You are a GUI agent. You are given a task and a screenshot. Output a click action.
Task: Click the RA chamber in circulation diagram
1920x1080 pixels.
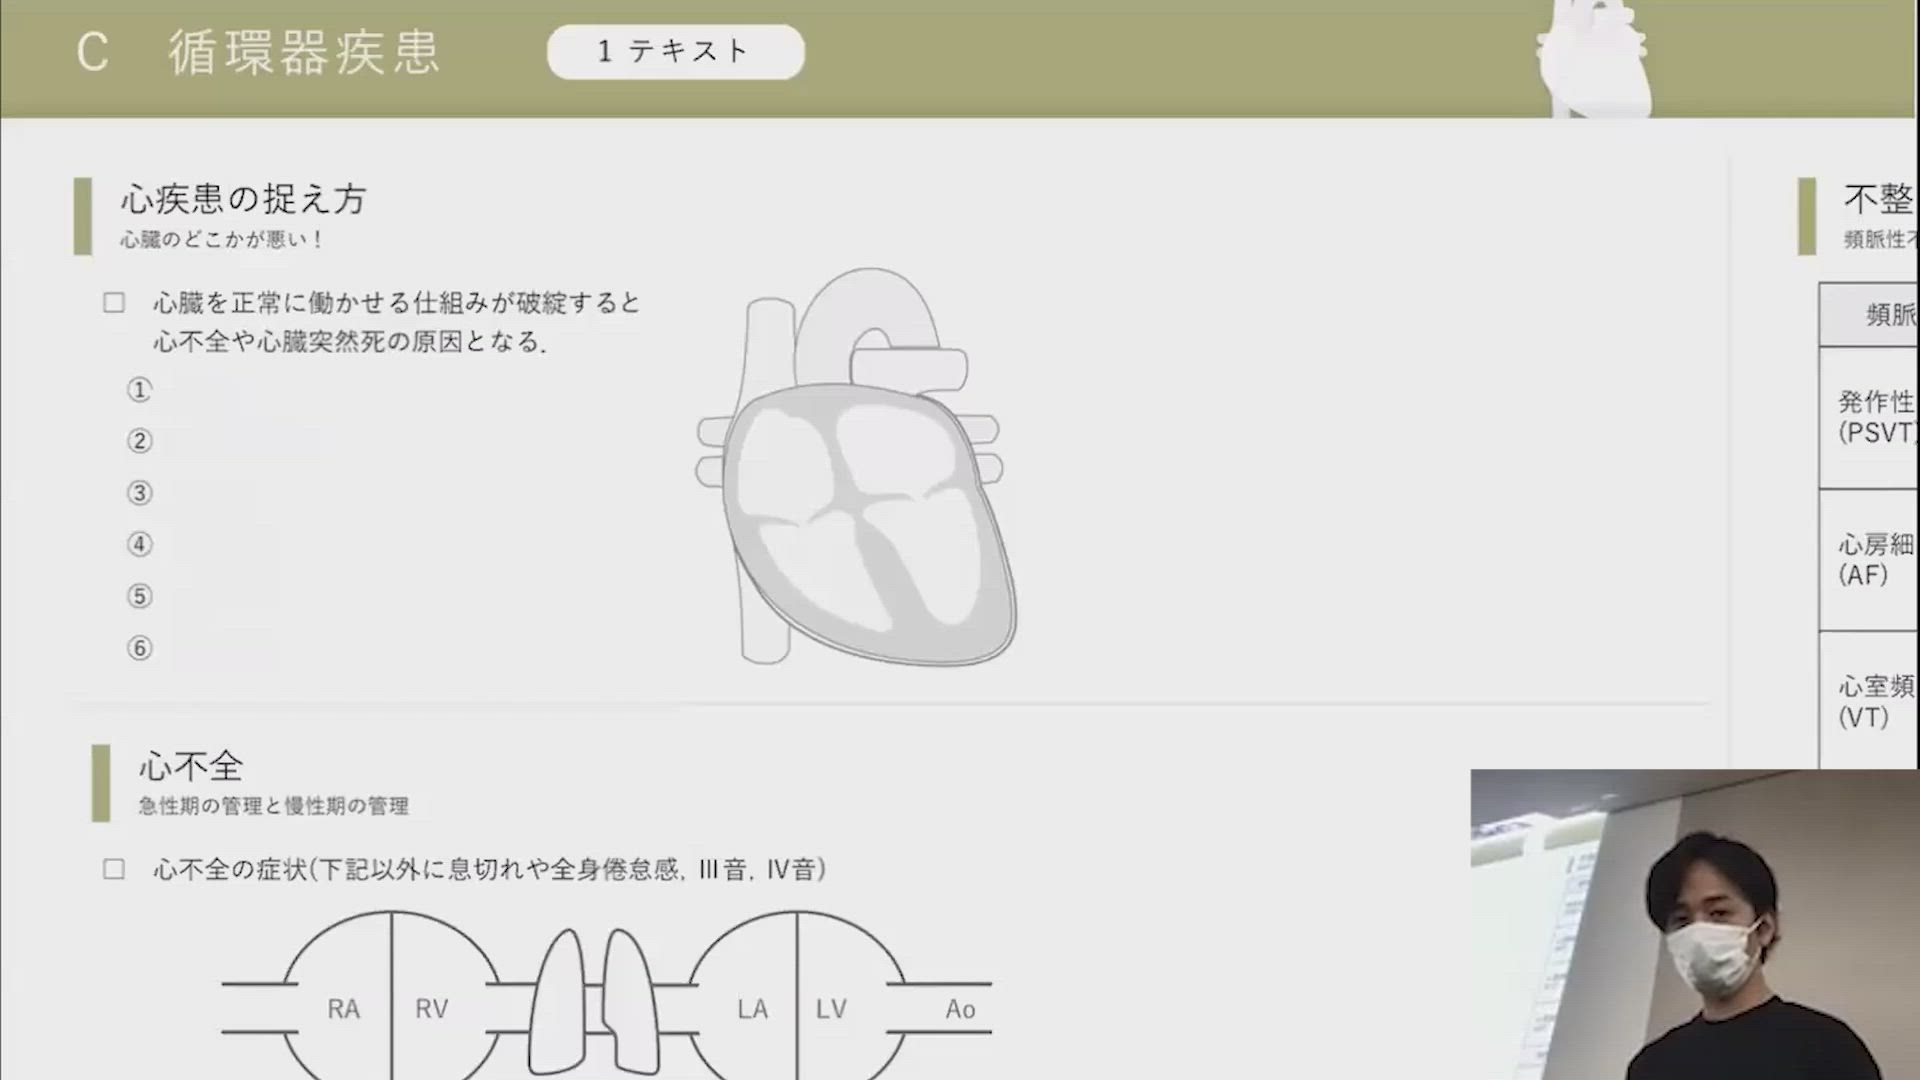343,1008
